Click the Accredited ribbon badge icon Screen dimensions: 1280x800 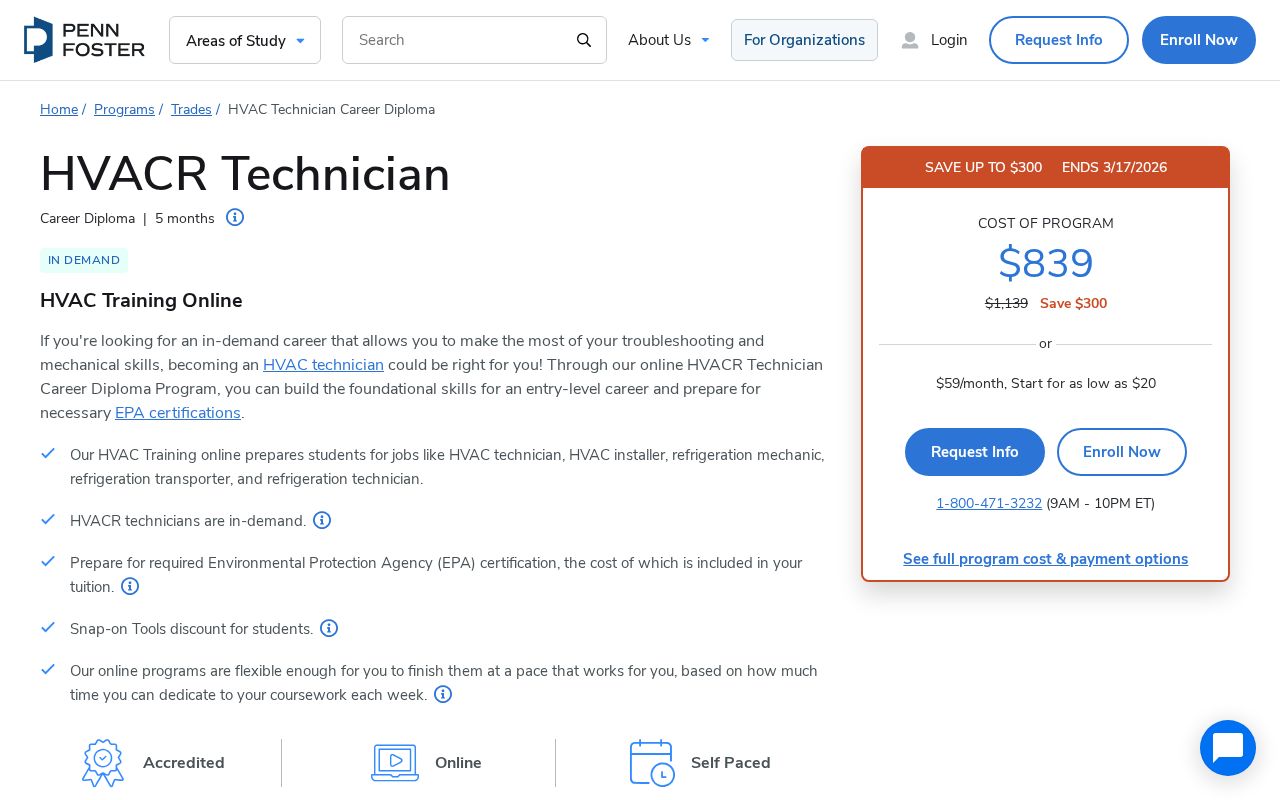103,763
